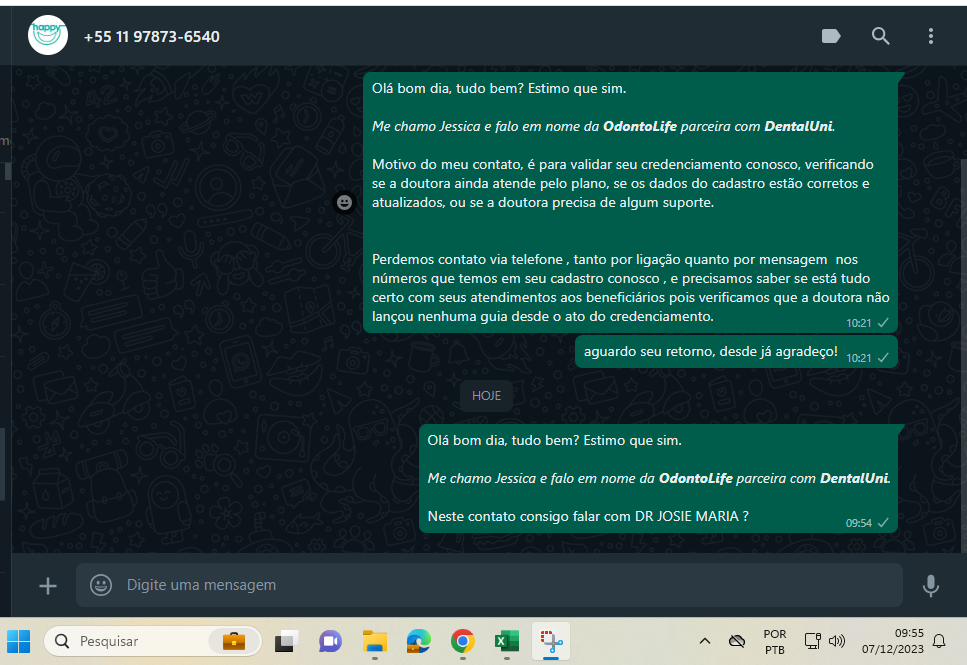React with the emoji button beside message
This screenshot has width=967, height=665.
(x=344, y=202)
